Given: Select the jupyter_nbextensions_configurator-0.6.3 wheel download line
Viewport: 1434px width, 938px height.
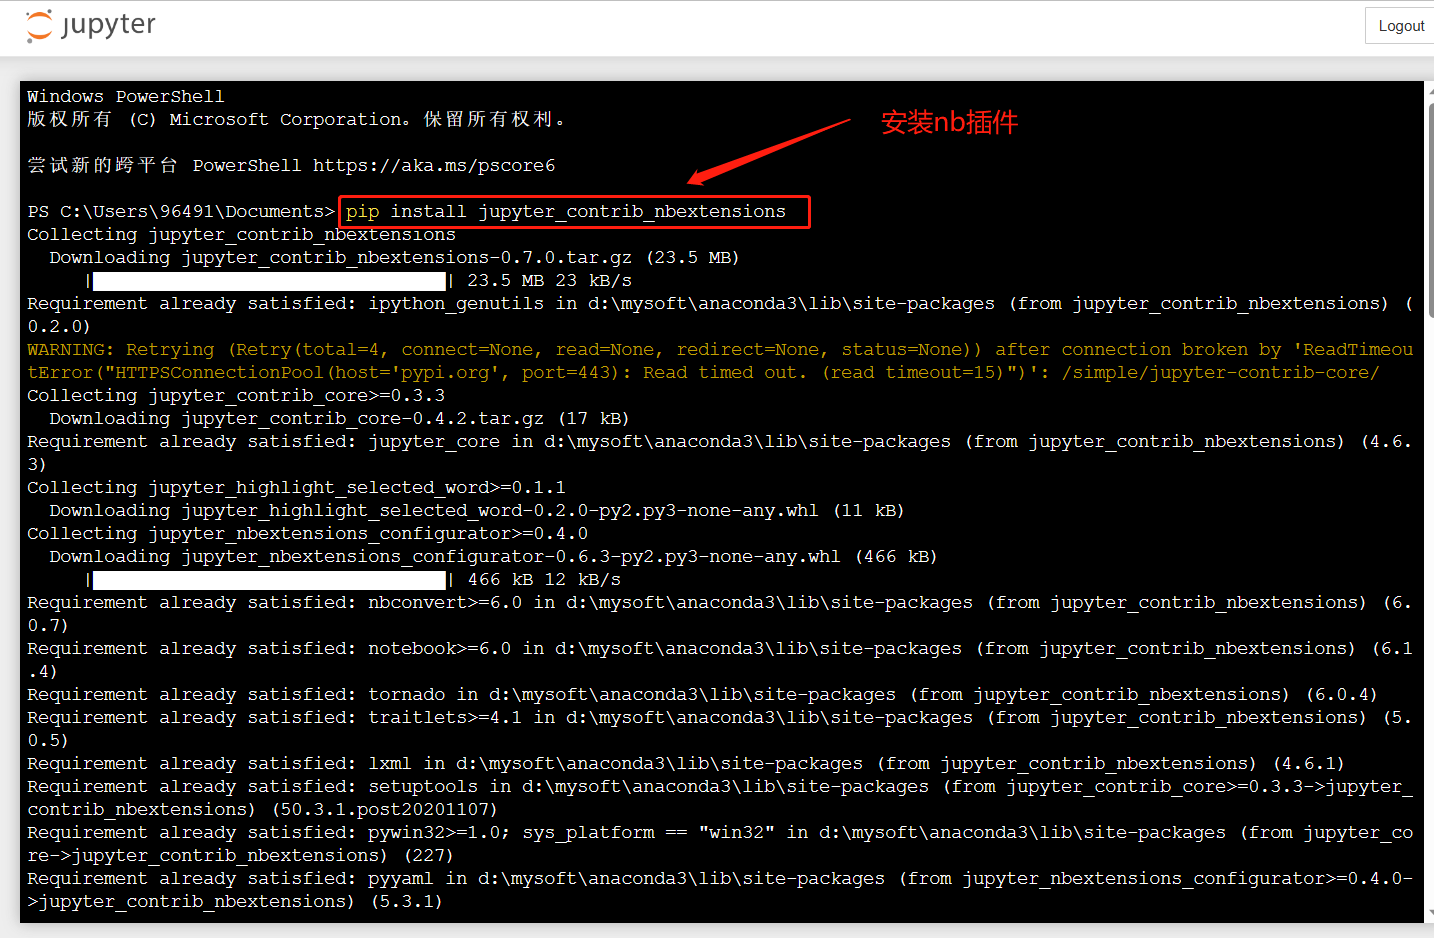Looking at the screenshot, I should pos(493,556).
